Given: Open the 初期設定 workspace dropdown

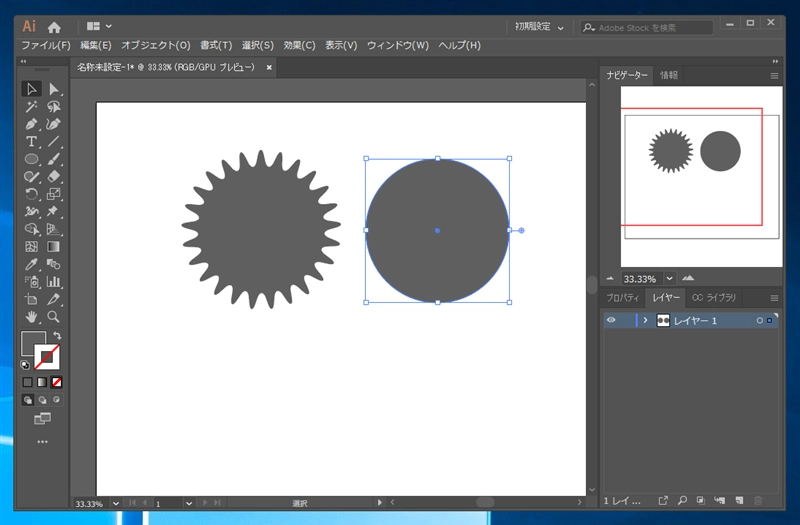Looking at the screenshot, I should [x=539, y=27].
